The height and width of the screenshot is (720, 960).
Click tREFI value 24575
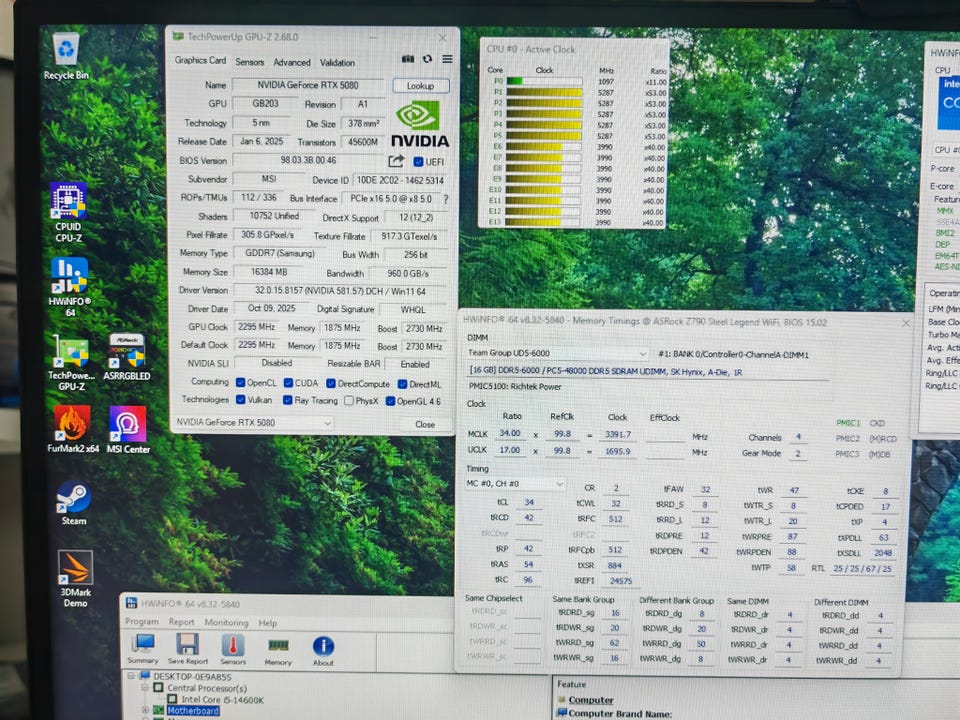coord(620,580)
